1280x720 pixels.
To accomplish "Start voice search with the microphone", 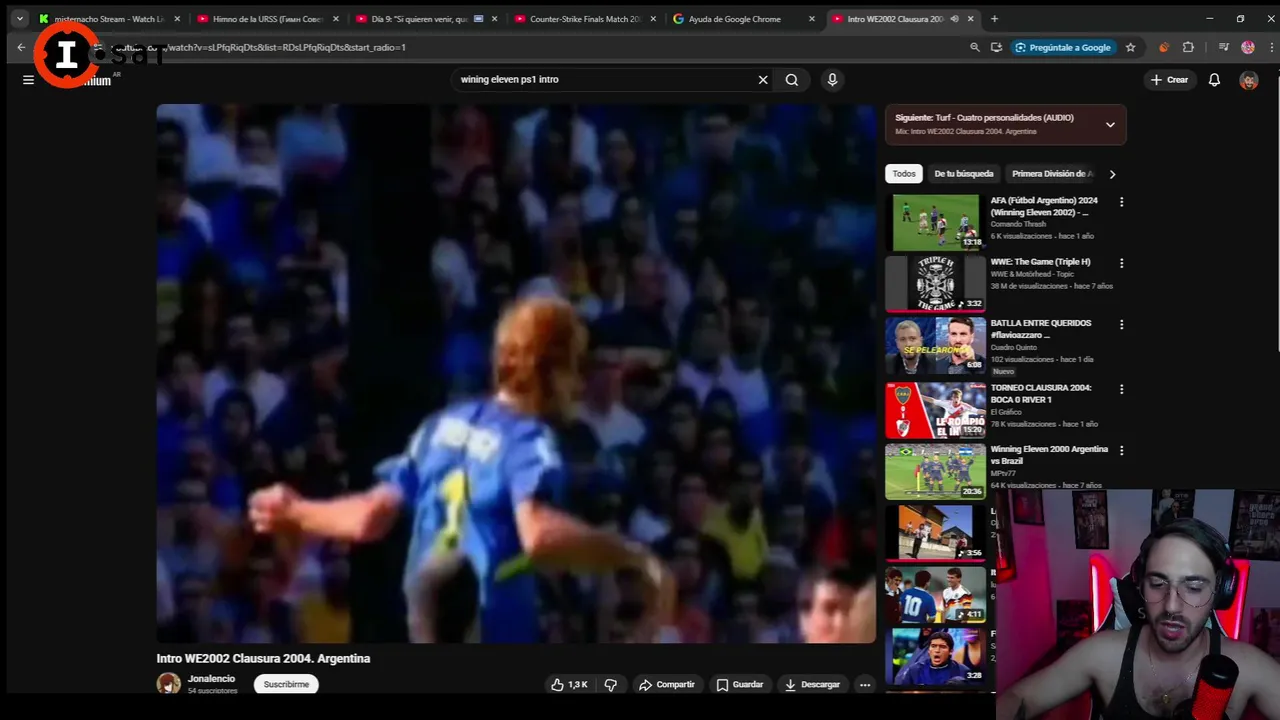I will coord(832,80).
